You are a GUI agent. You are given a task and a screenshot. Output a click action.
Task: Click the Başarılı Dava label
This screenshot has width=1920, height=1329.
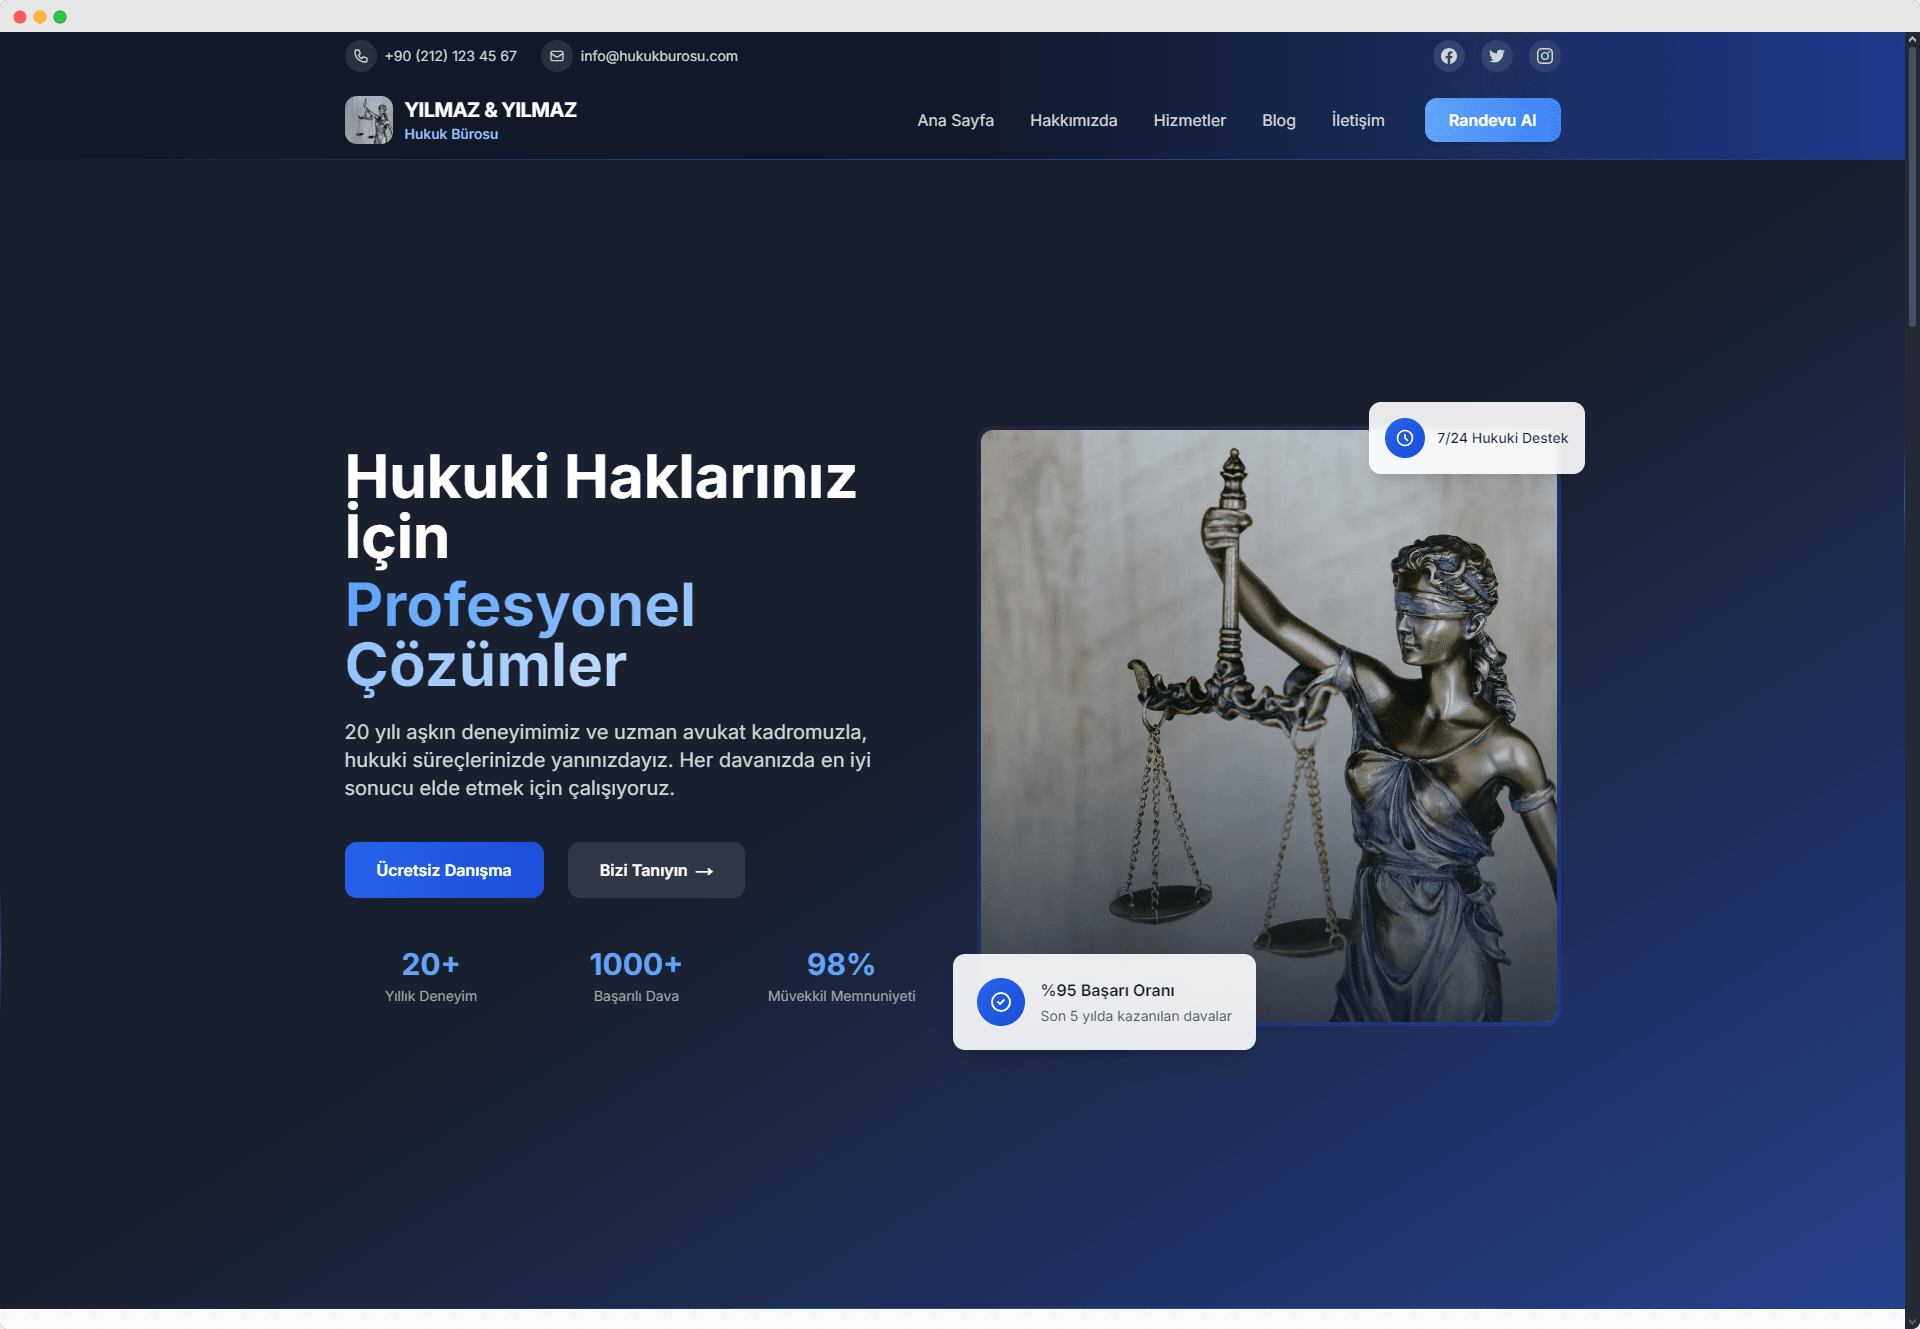pos(636,996)
